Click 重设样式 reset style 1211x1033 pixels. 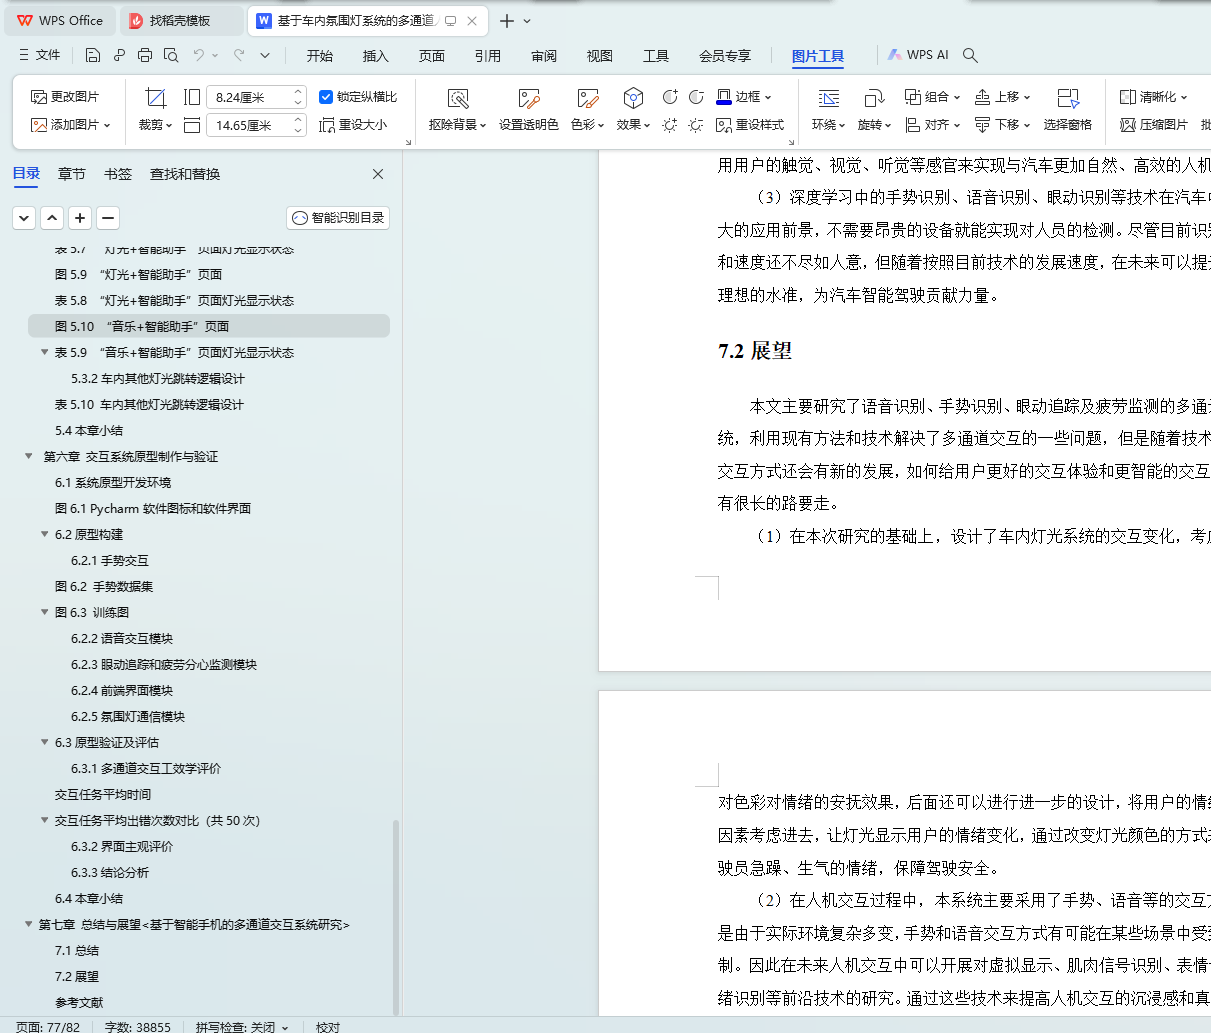point(750,125)
